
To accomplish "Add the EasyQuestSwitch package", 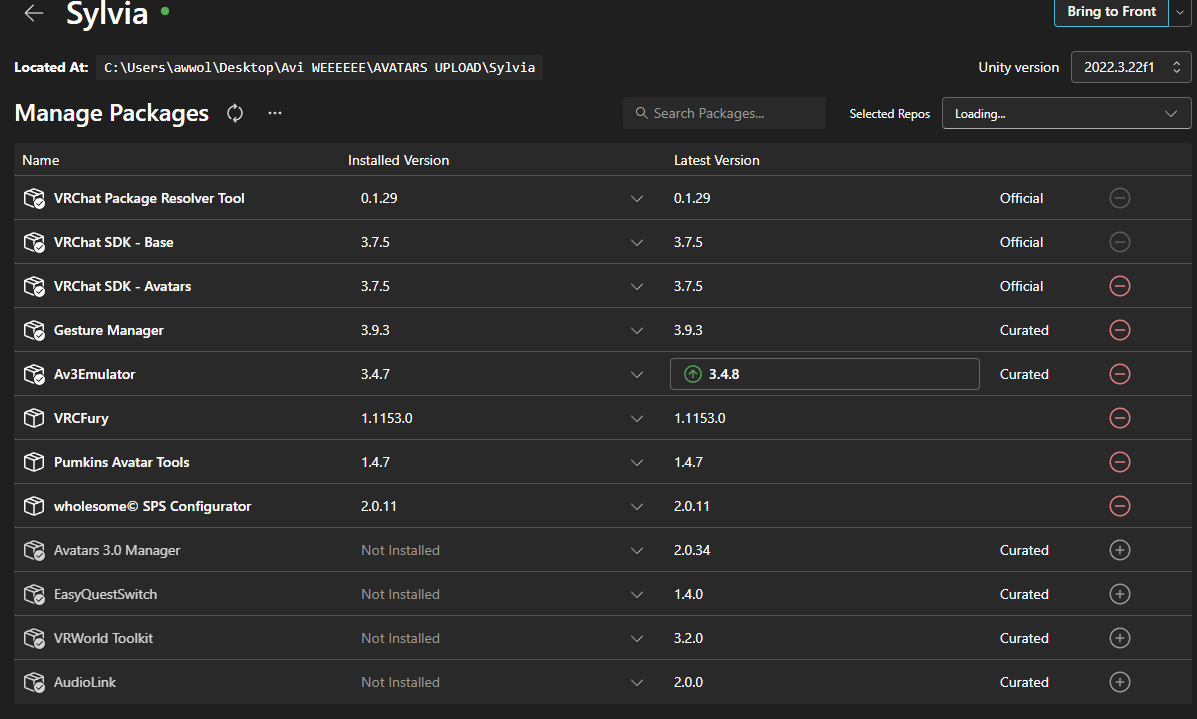I will tap(1120, 595).
